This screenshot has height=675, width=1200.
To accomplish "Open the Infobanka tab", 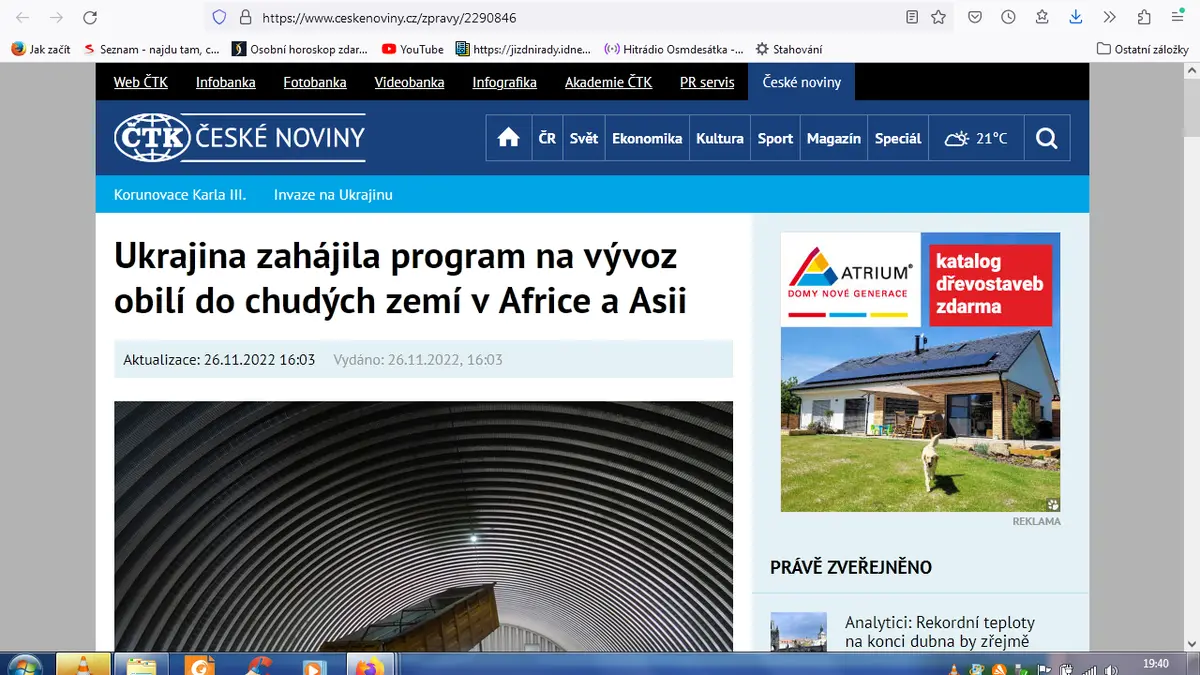I will tap(226, 82).
